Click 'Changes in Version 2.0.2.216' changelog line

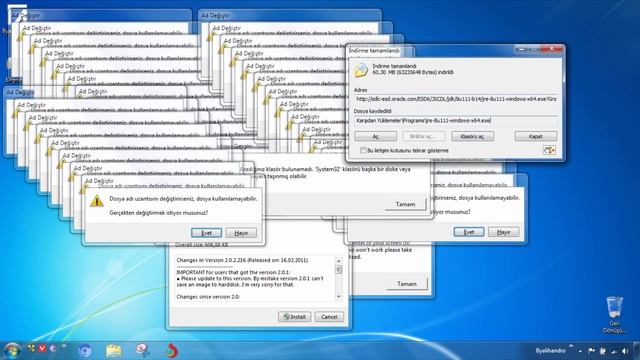pyautogui.click(x=242, y=260)
